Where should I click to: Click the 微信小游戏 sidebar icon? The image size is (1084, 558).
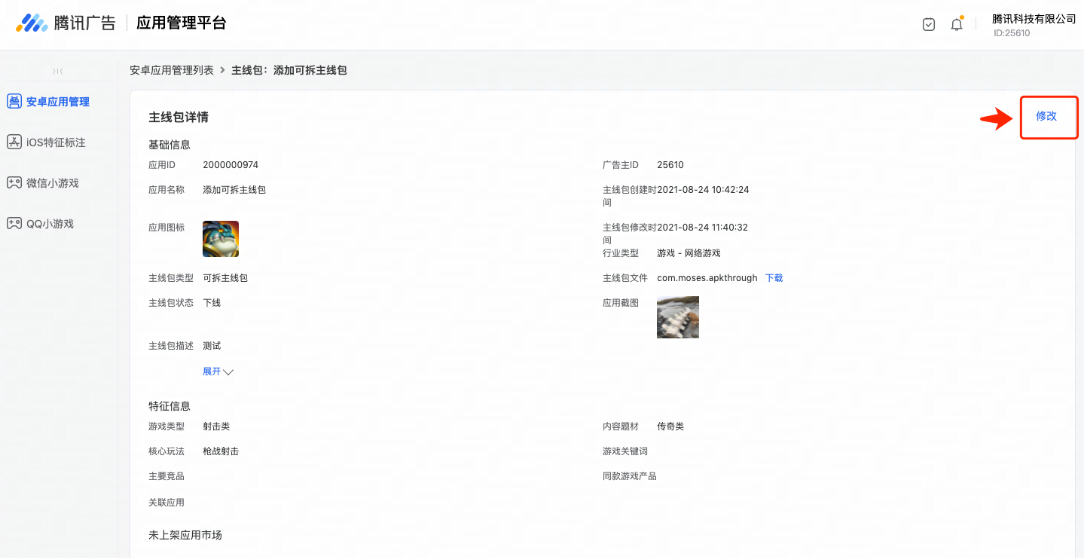pos(14,183)
